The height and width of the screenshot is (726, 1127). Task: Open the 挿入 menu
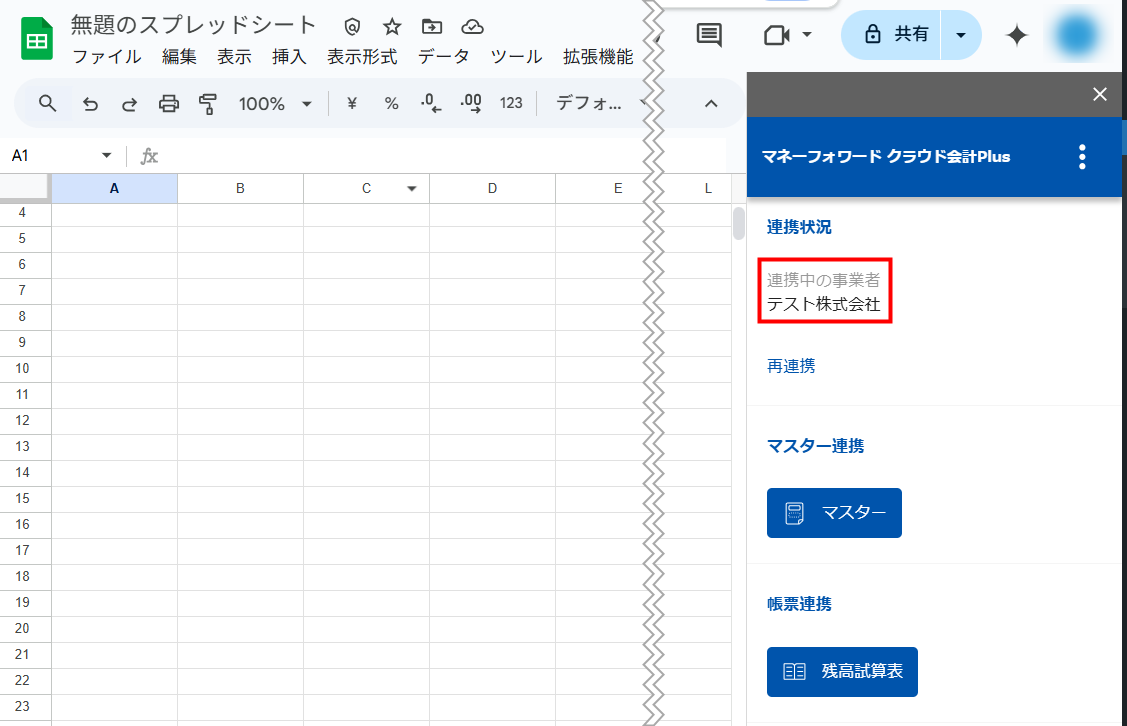coord(289,57)
